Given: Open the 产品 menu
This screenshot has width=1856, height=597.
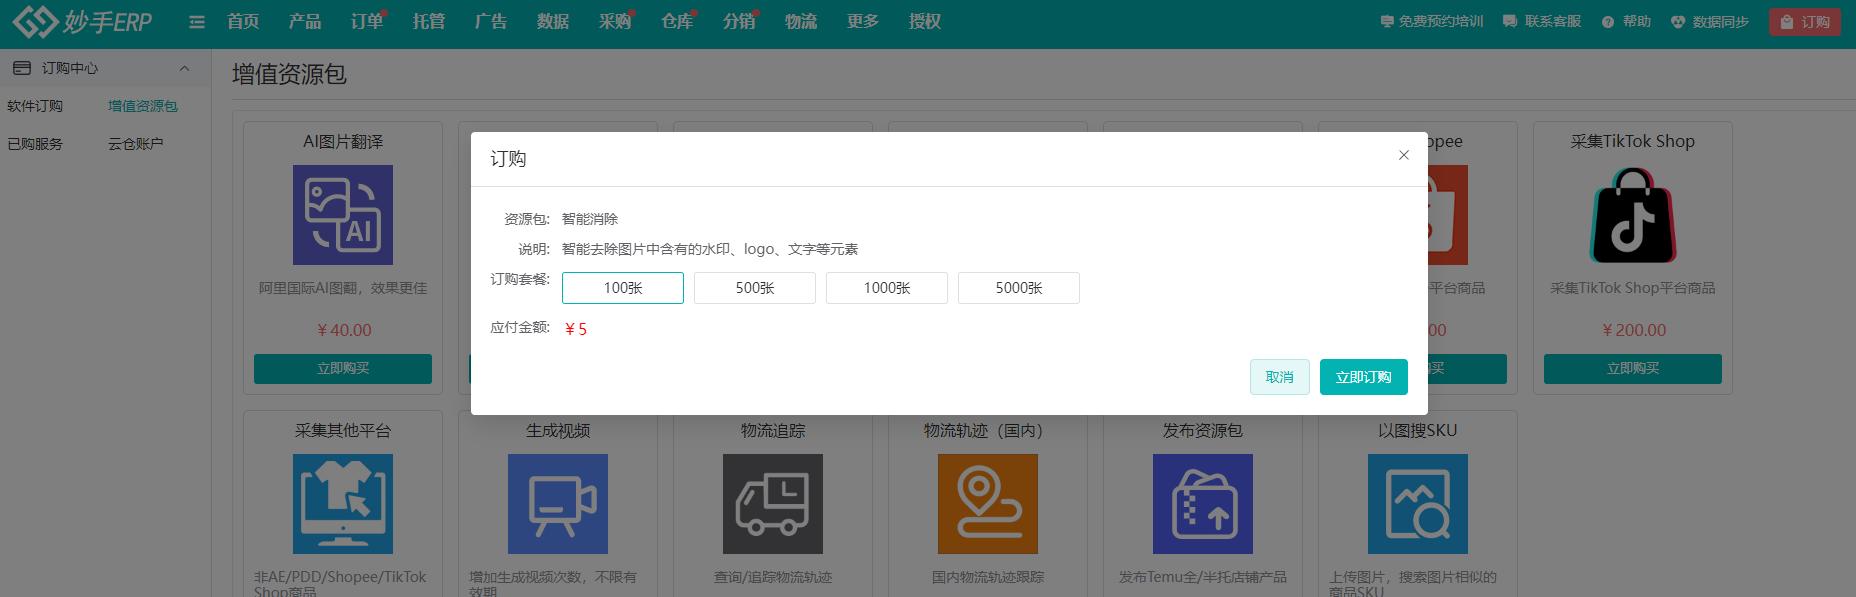Looking at the screenshot, I should coord(305,22).
